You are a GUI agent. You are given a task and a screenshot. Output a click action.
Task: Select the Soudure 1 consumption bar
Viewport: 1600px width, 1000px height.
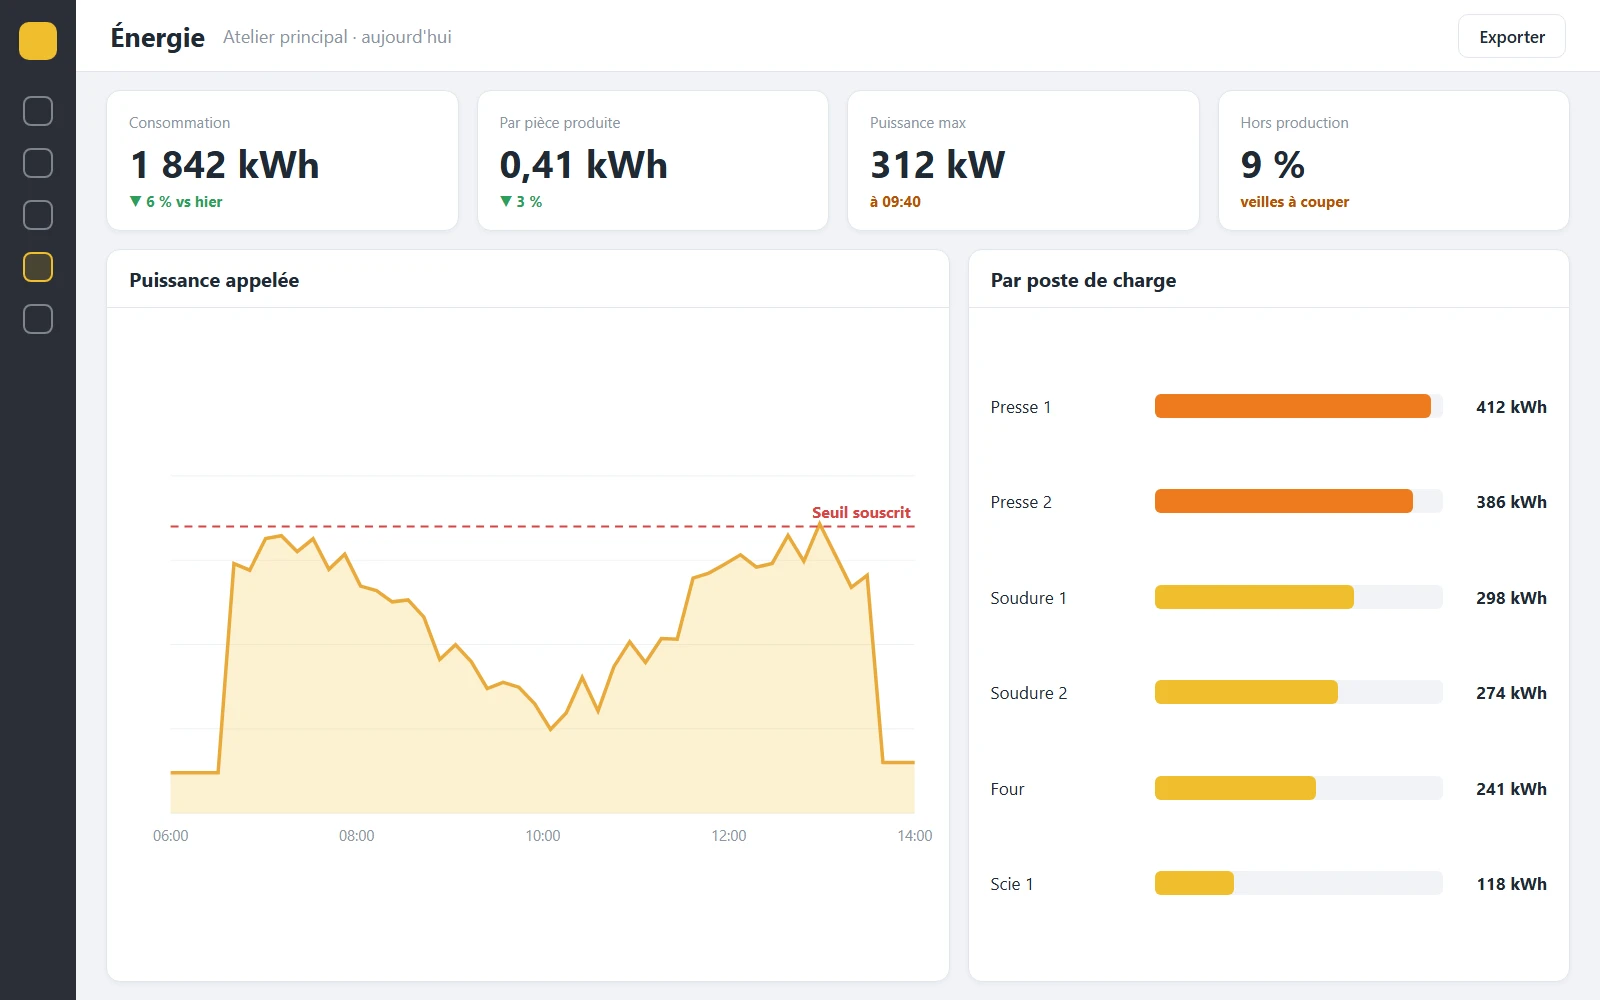(x=1298, y=597)
